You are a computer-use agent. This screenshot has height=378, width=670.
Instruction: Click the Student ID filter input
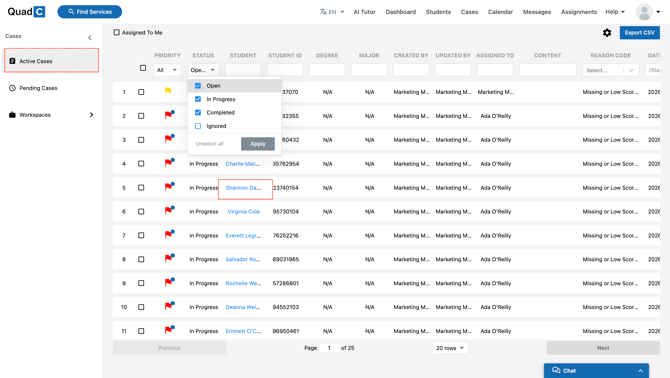tap(285, 70)
